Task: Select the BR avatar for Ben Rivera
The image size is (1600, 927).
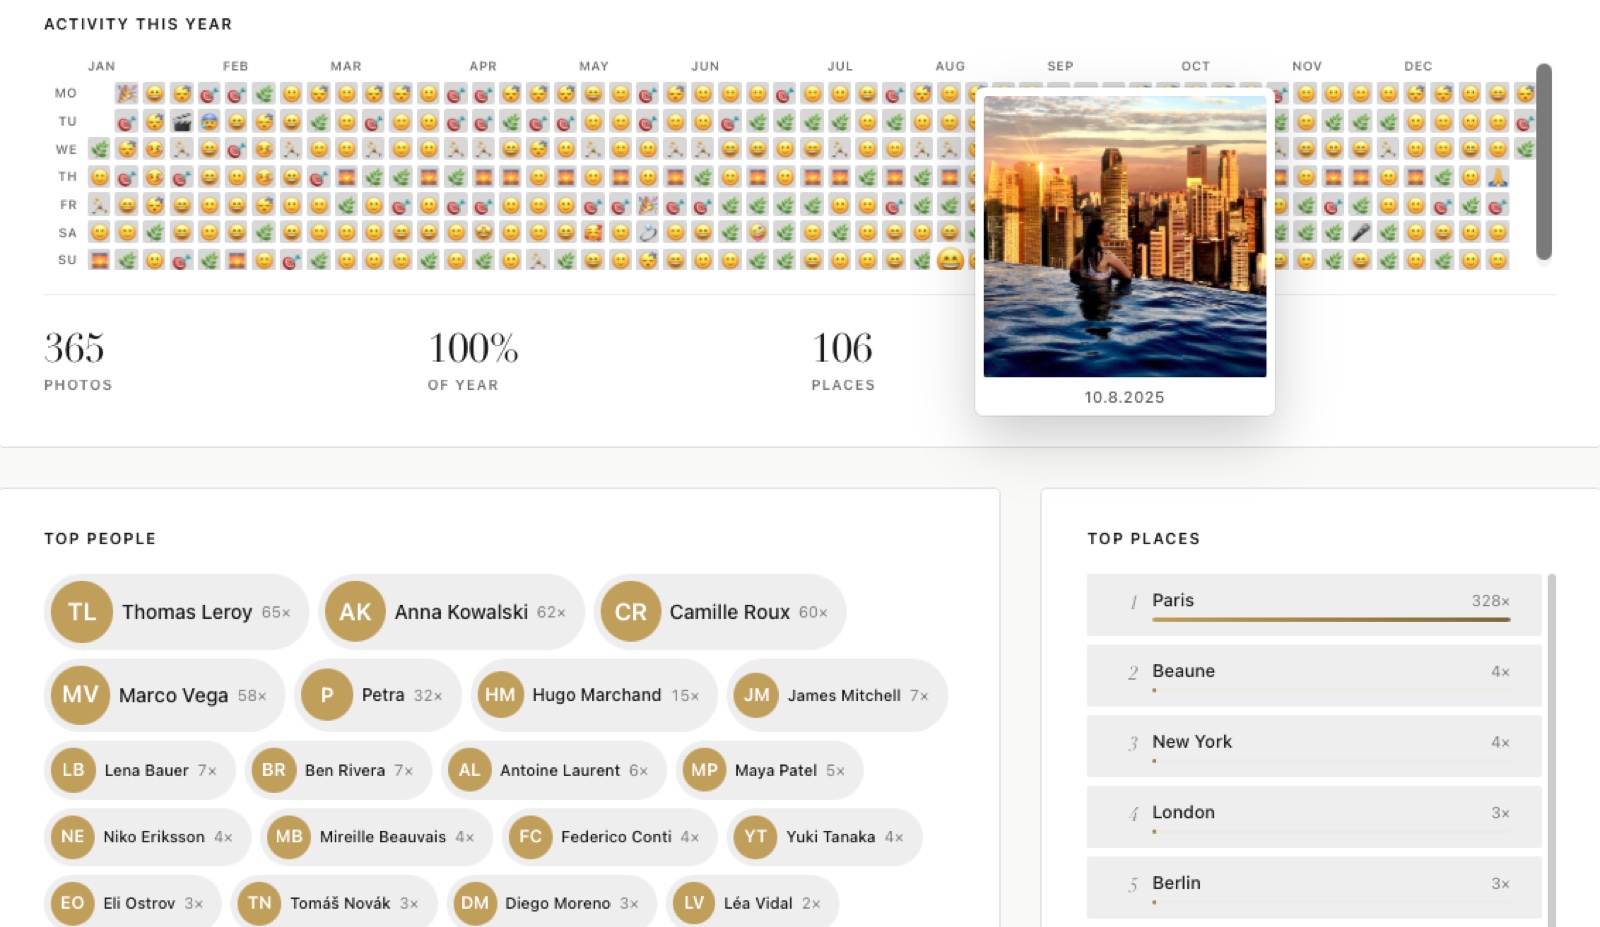Action: tap(273, 770)
